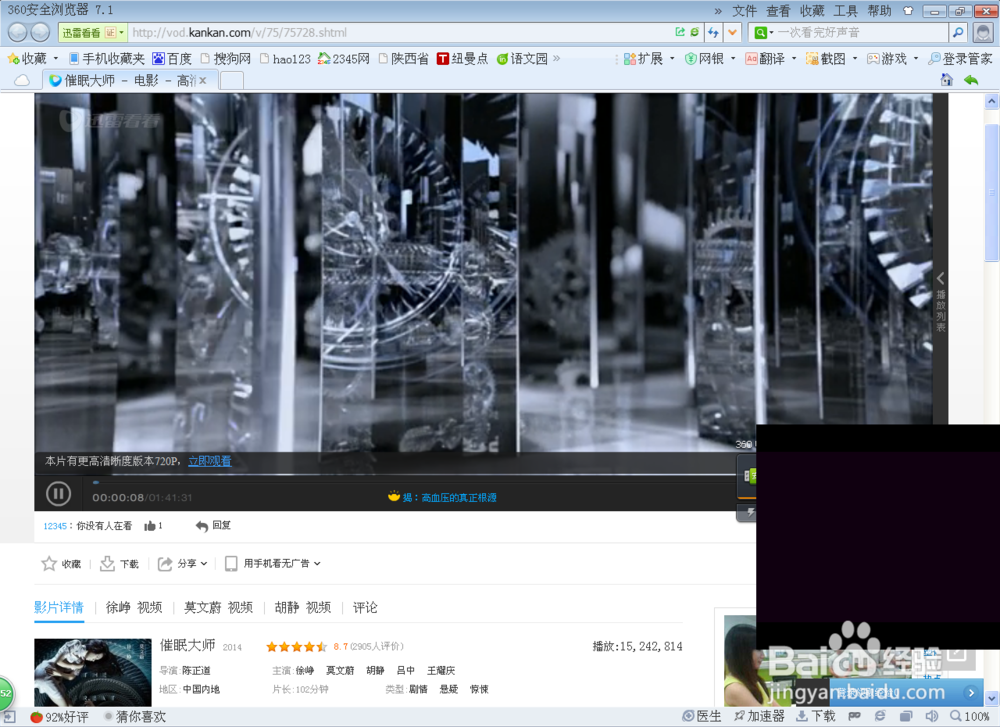Click the 催眠大师 movie poster thumbnail
Viewport: 1000px width, 727px height.
point(92,672)
